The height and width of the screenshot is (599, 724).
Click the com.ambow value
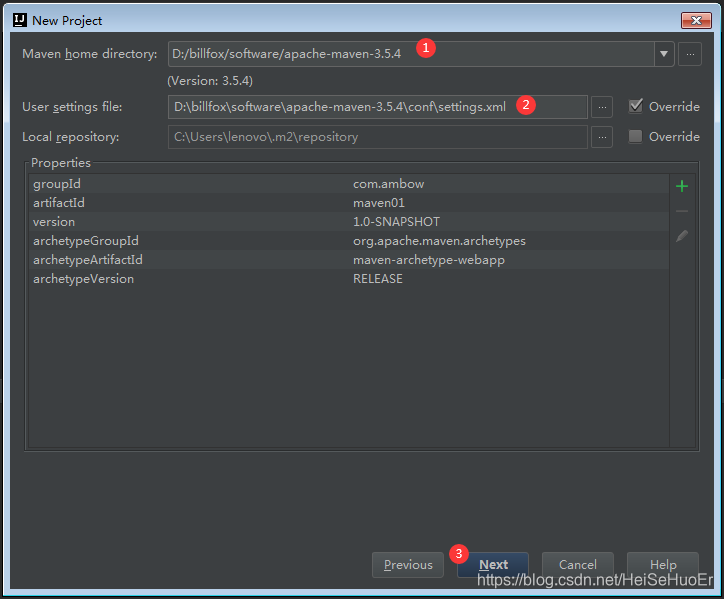click(x=388, y=184)
